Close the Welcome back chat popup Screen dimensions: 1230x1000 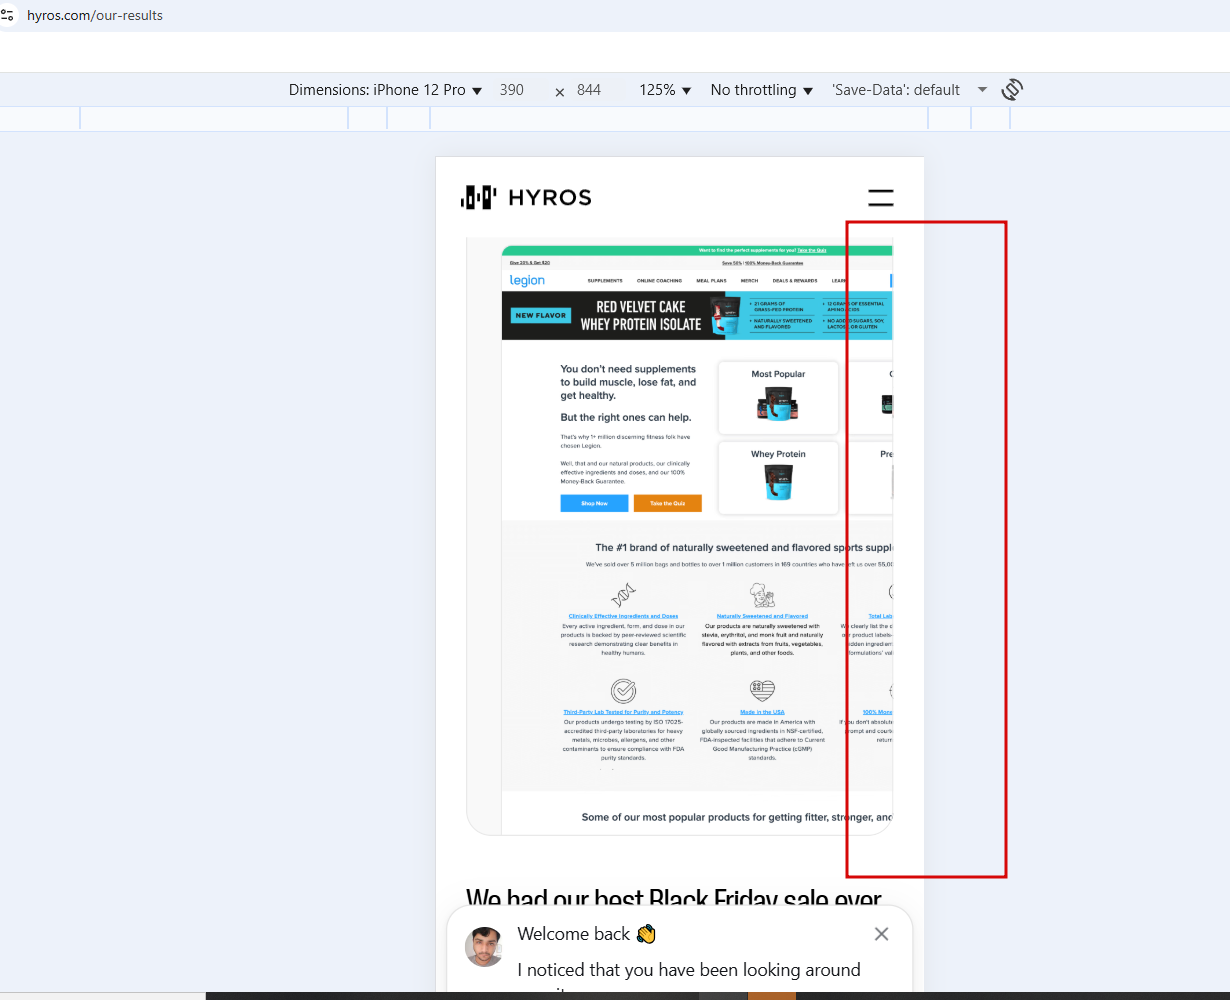pos(881,934)
